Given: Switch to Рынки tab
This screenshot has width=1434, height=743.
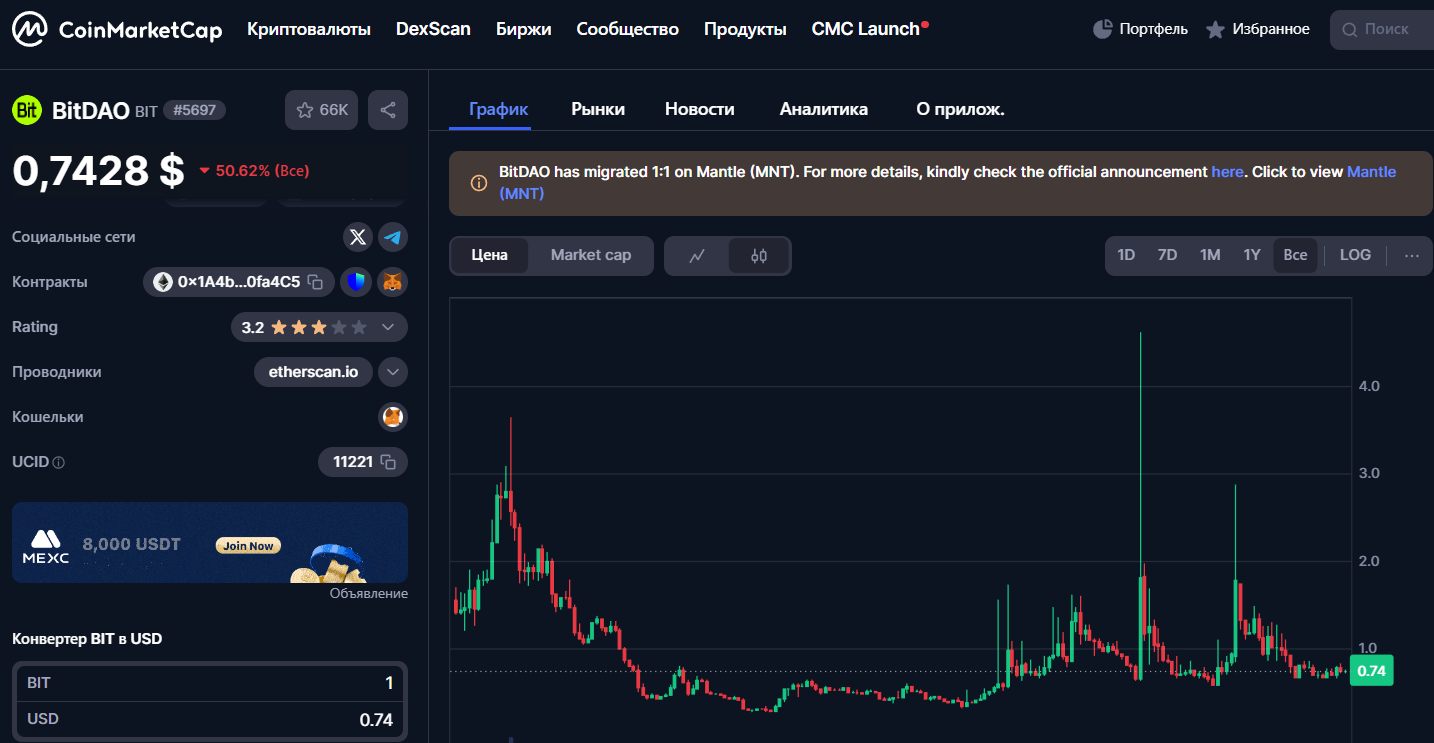Looking at the screenshot, I should [598, 109].
